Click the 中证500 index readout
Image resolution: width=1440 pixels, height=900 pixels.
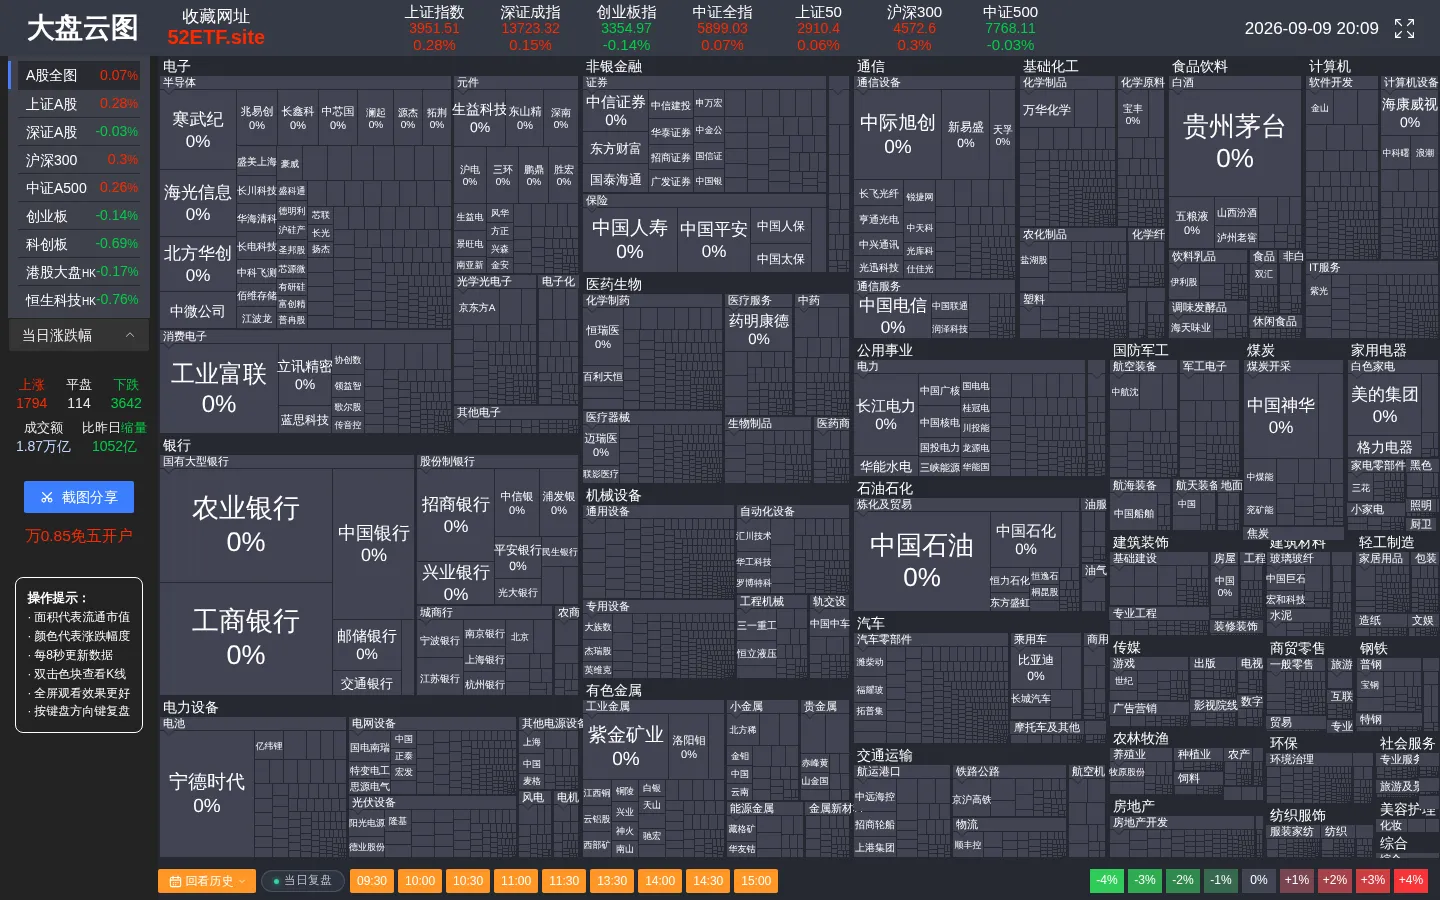(x=1010, y=28)
